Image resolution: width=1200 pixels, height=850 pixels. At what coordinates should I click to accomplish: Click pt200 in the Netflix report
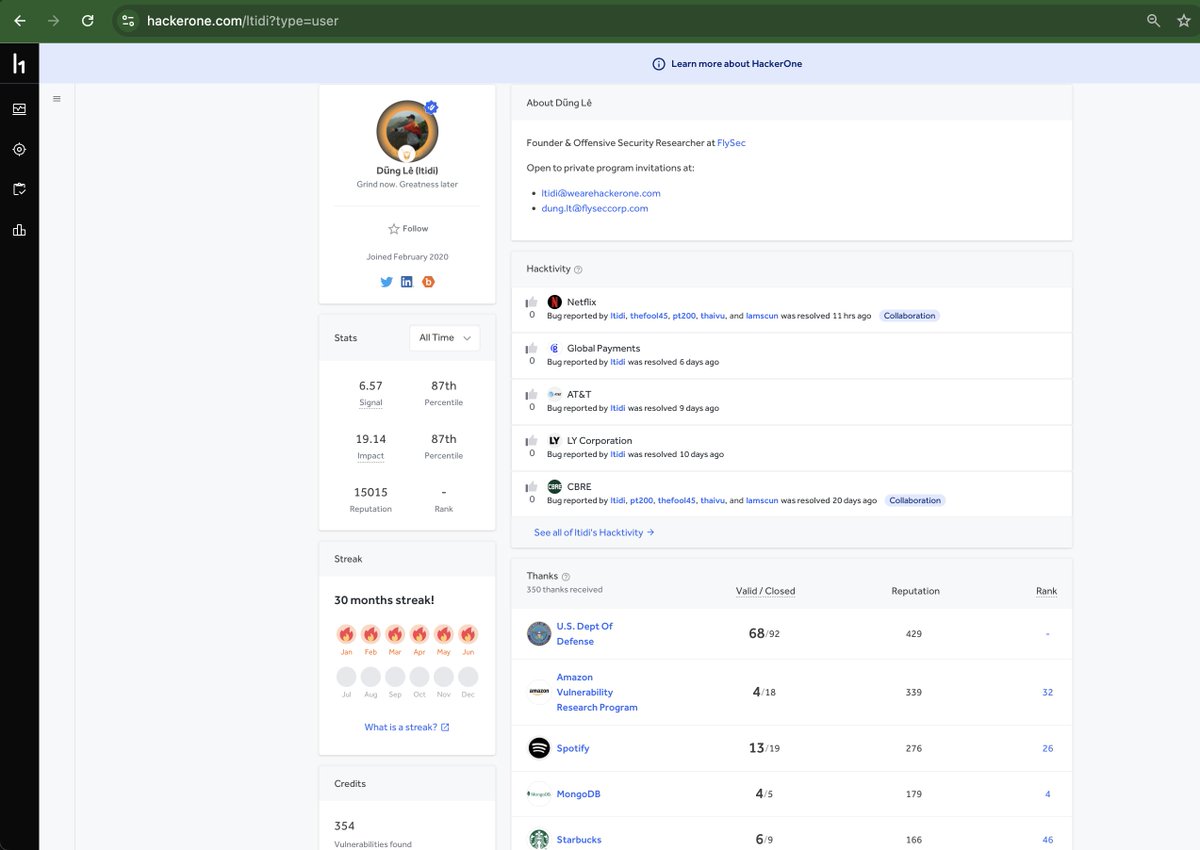pos(684,316)
